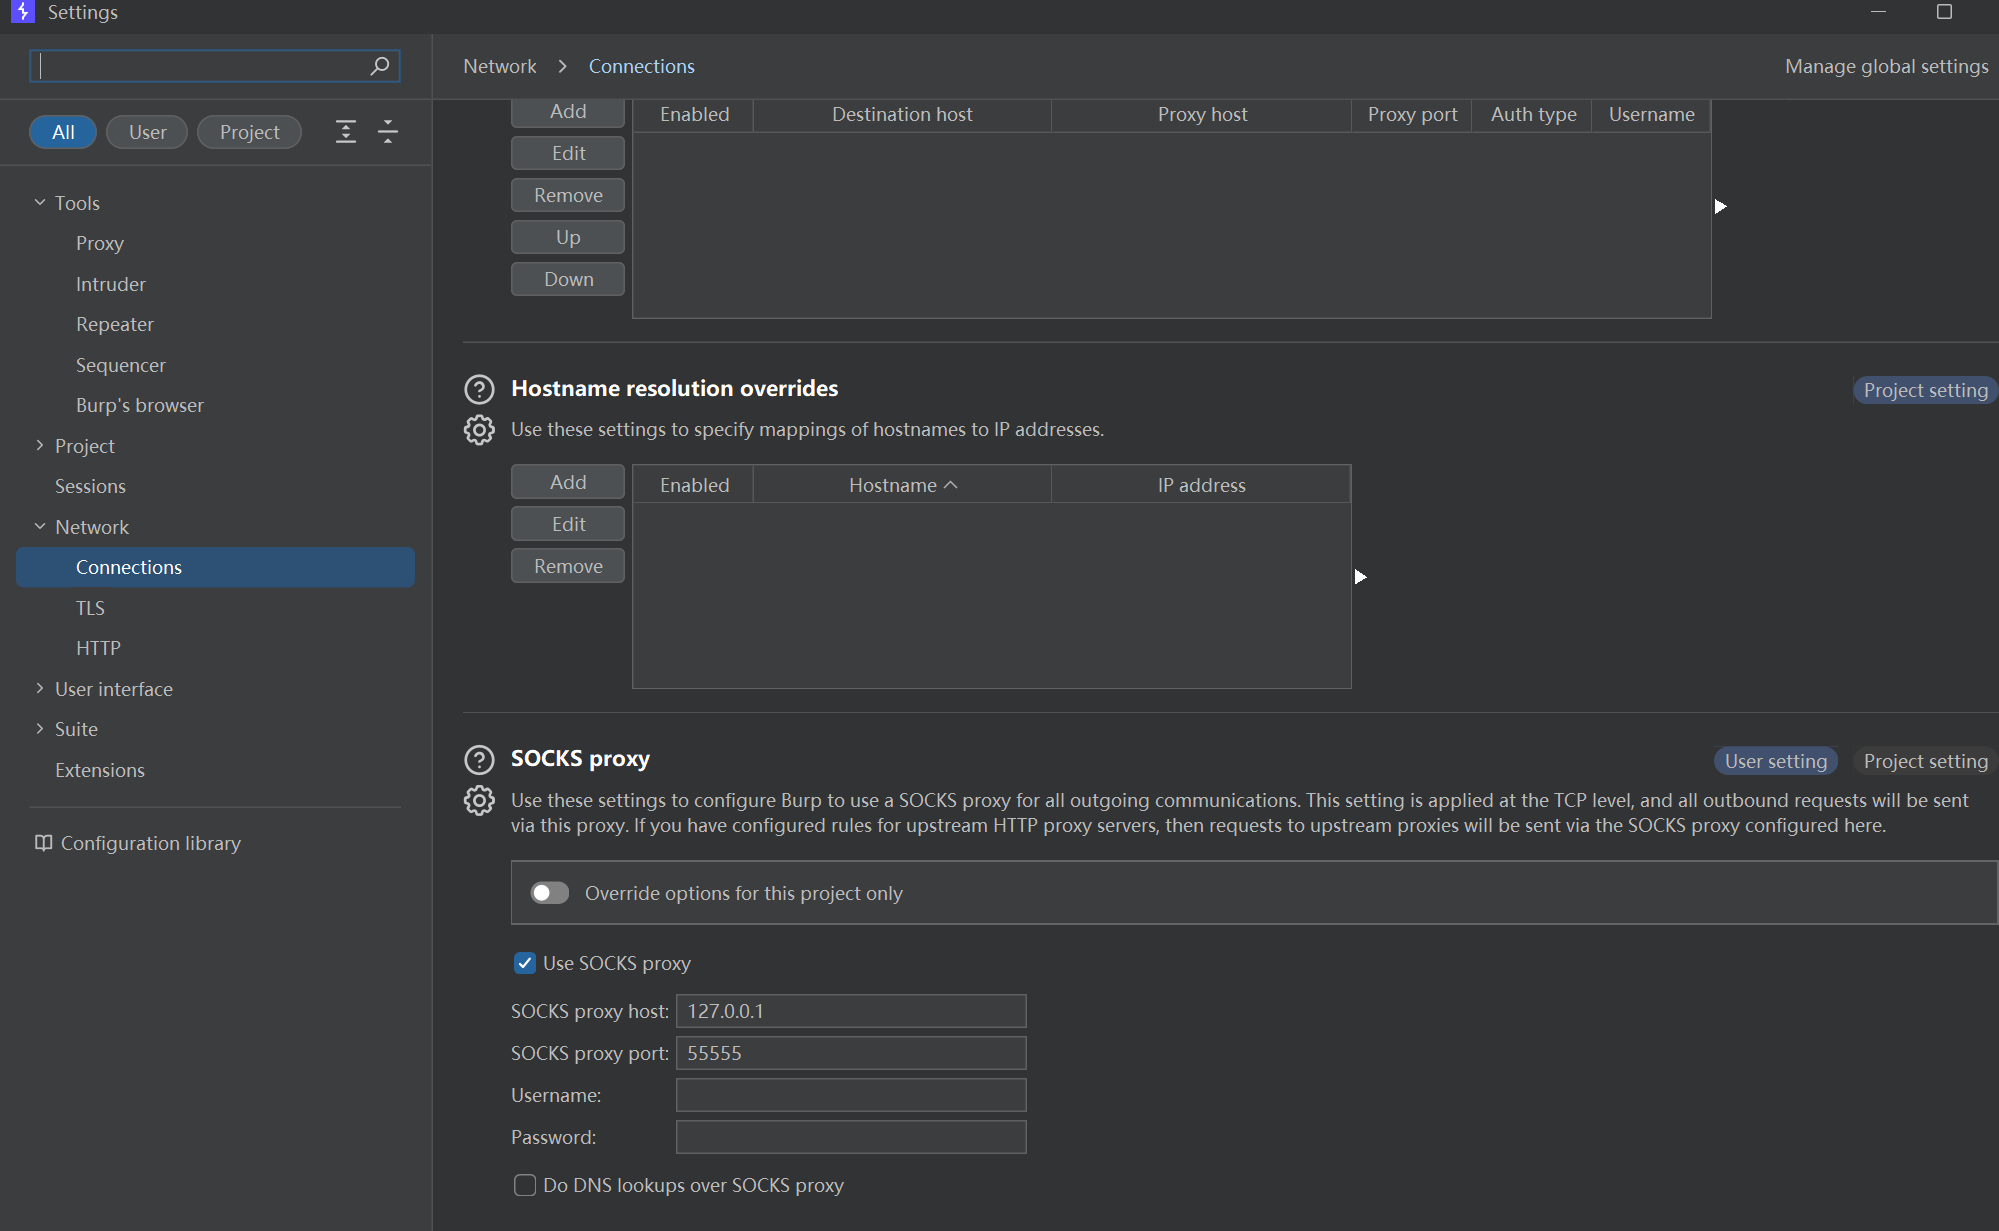Expand the User interface tree section
The image size is (1999, 1231).
40,688
